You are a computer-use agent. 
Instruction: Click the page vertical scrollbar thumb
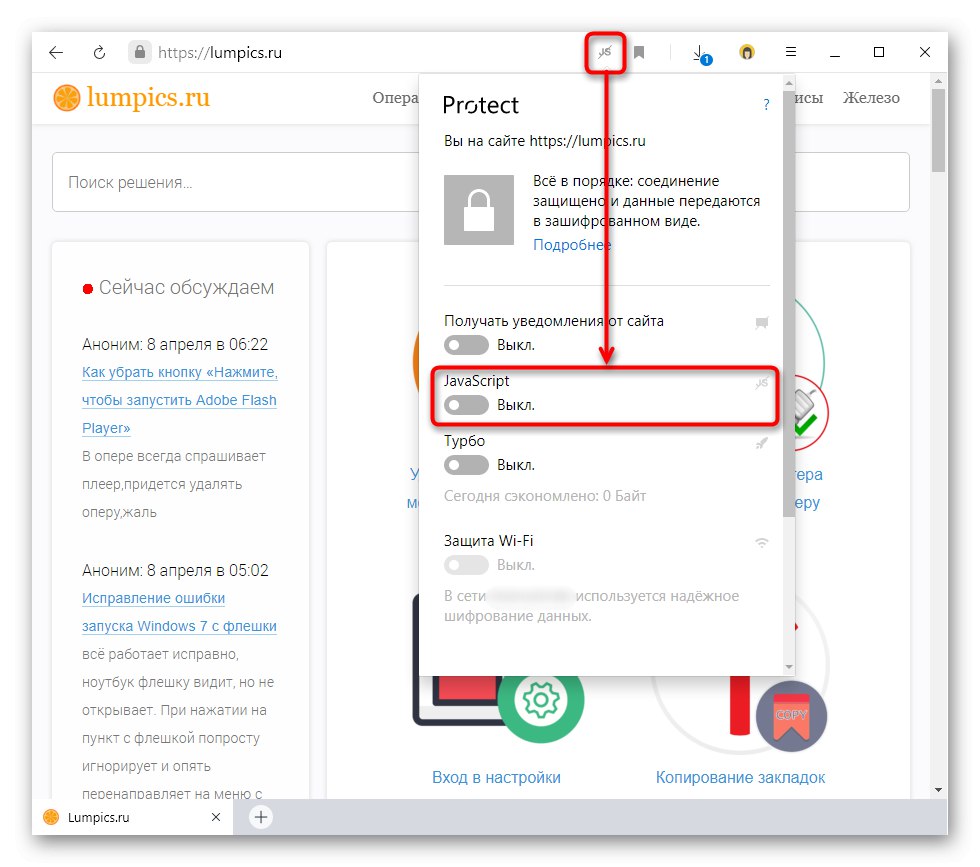tap(938, 130)
